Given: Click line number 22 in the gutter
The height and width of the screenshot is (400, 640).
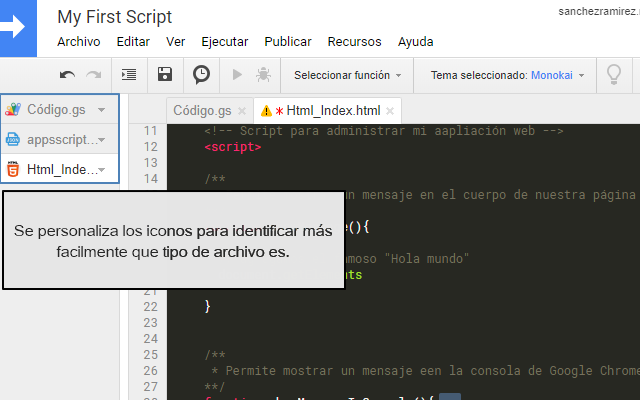Looking at the screenshot, I should [150, 307].
